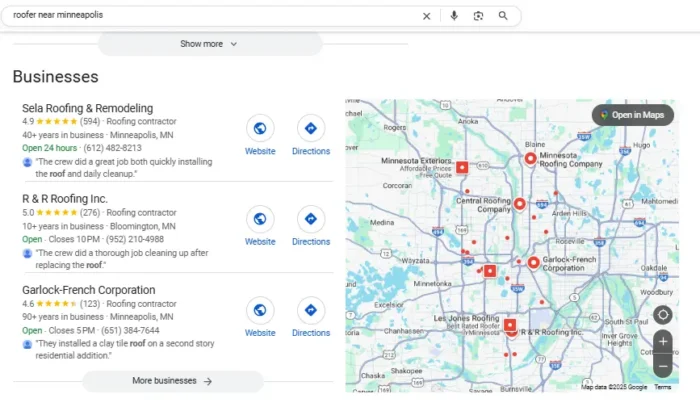This screenshot has width=700, height=407.
Task: Get directions to Garlock-French Corporation
Action: (x=311, y=311)
